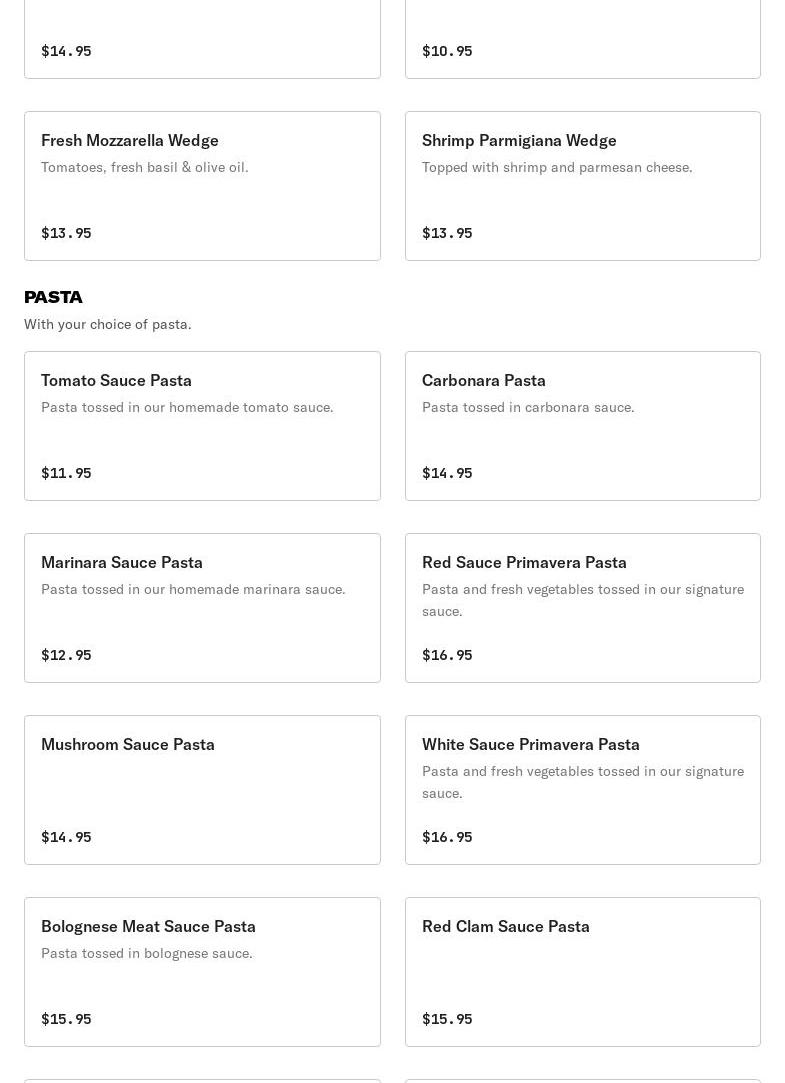This screenshot has width=785, height=1083.
Task: Open the Bolognese Meat Sauce Pasta card
Action: 202,972
